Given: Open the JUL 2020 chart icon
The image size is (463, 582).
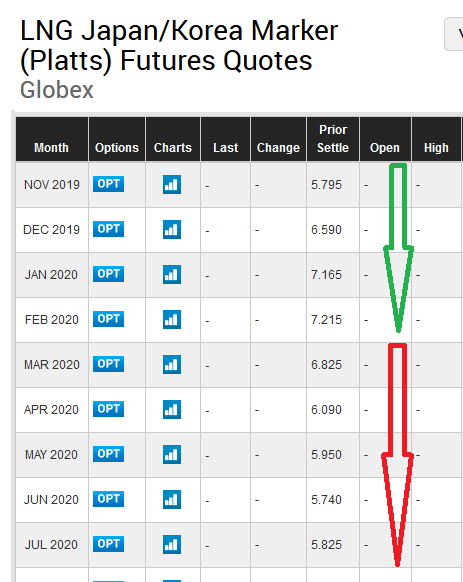Looking at the screenshot, I should pyautogui.click(x=172, y=544).
